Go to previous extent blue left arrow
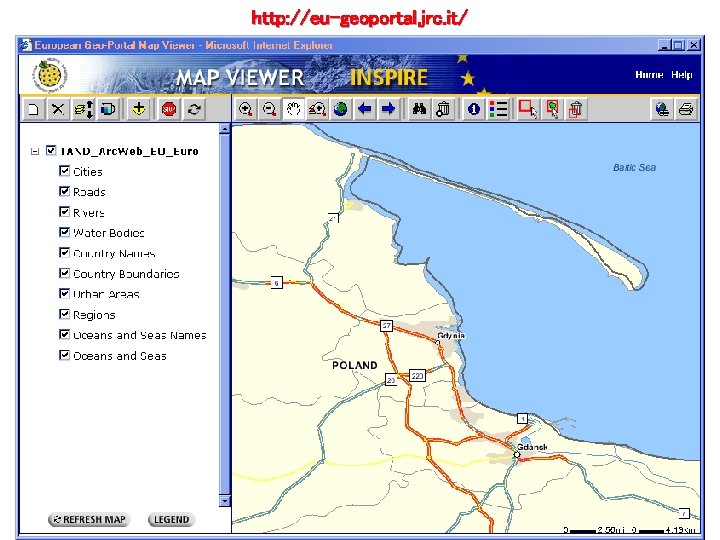Screen dimensions: 720x540 pyautogui.click(x=365, y=109)
